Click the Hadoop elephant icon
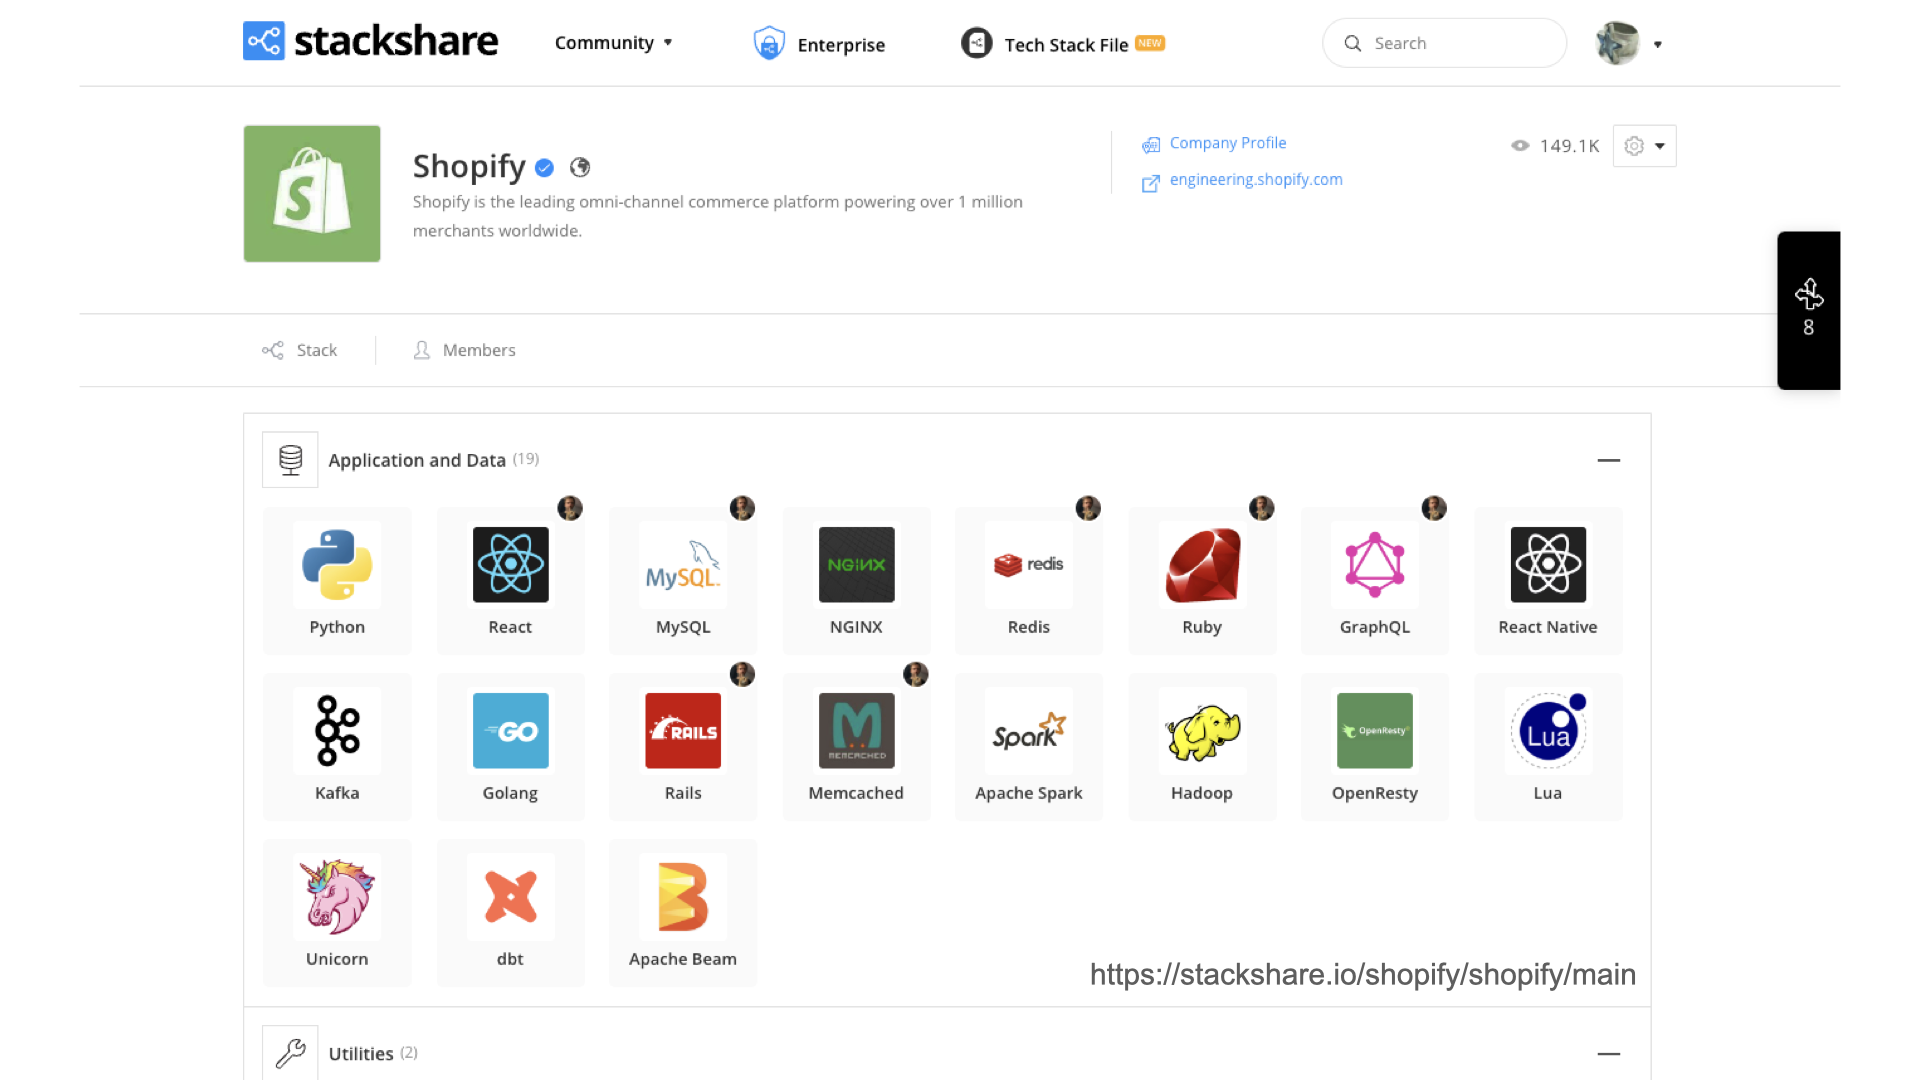Screen dimensions: 1920x1080 point(1201,731)
